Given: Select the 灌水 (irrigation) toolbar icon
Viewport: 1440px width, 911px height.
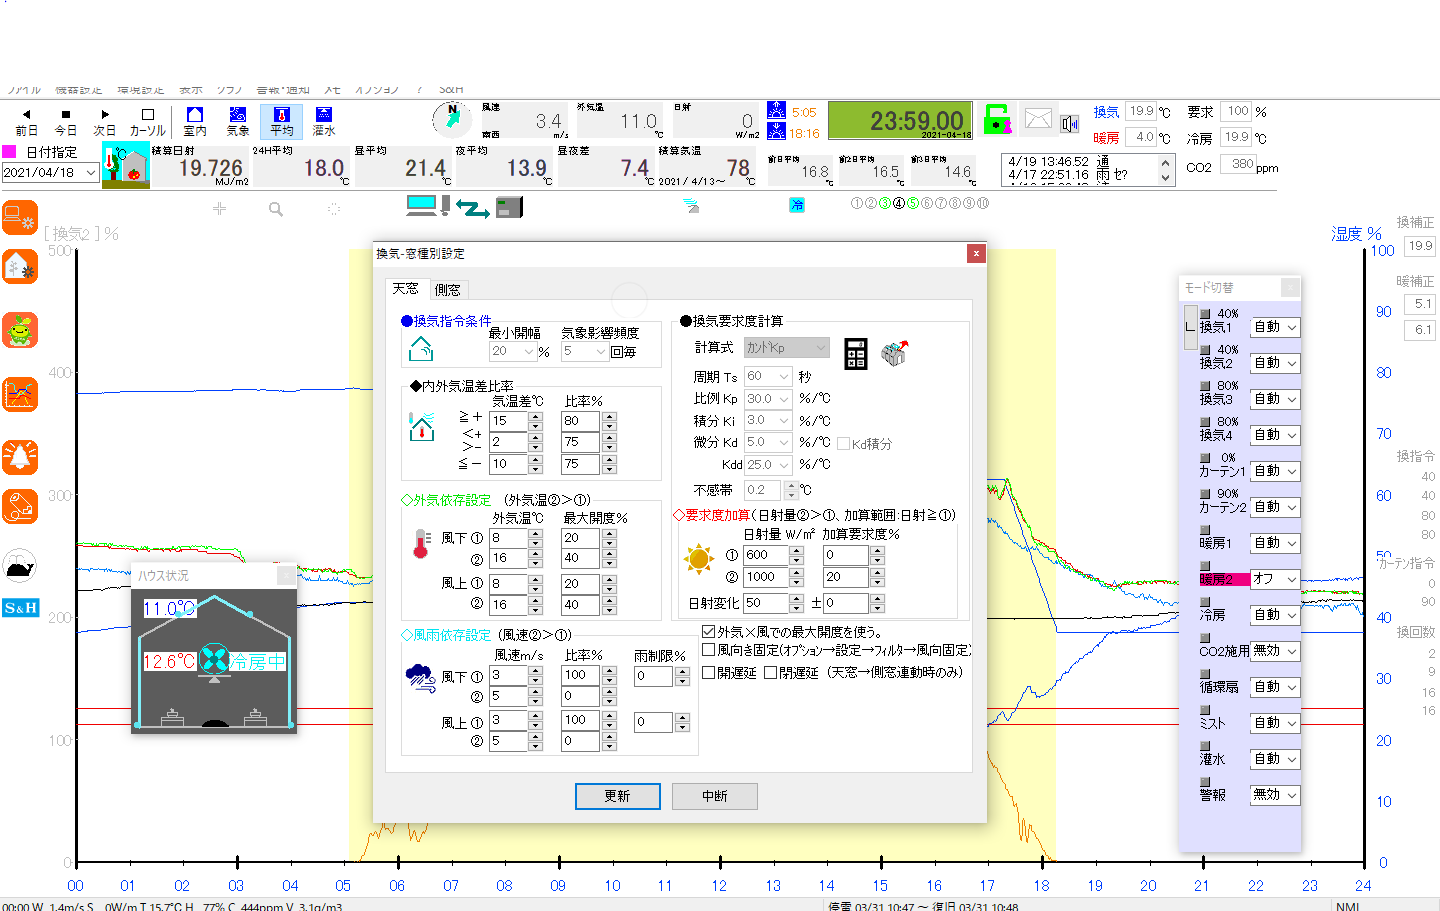Looking at the screenshot, I should pos(323,121).
